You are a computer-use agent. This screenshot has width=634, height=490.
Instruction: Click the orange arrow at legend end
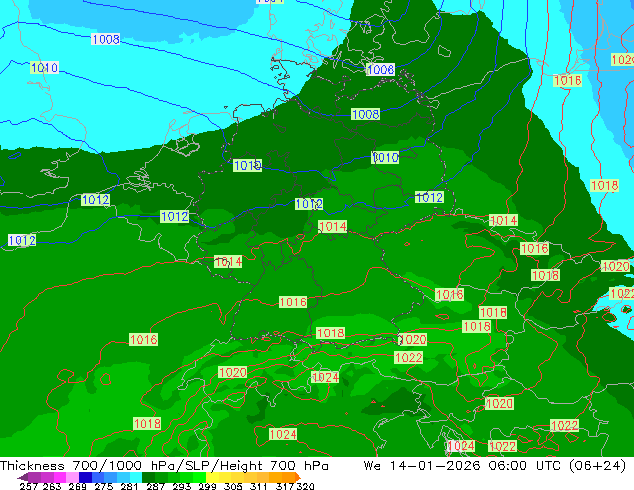[298, 477]
